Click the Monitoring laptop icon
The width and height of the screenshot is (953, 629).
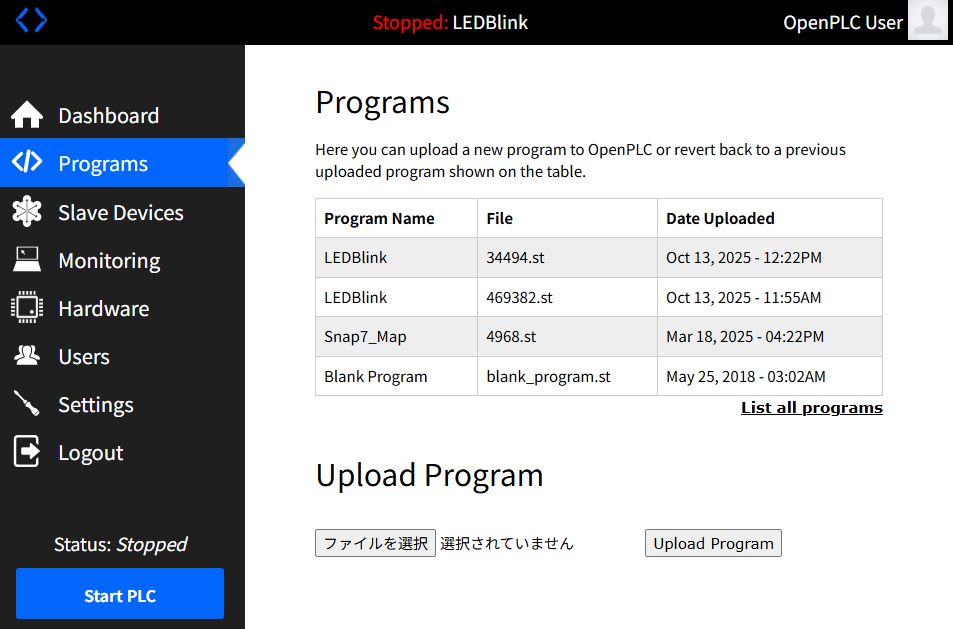pos(27,260)
